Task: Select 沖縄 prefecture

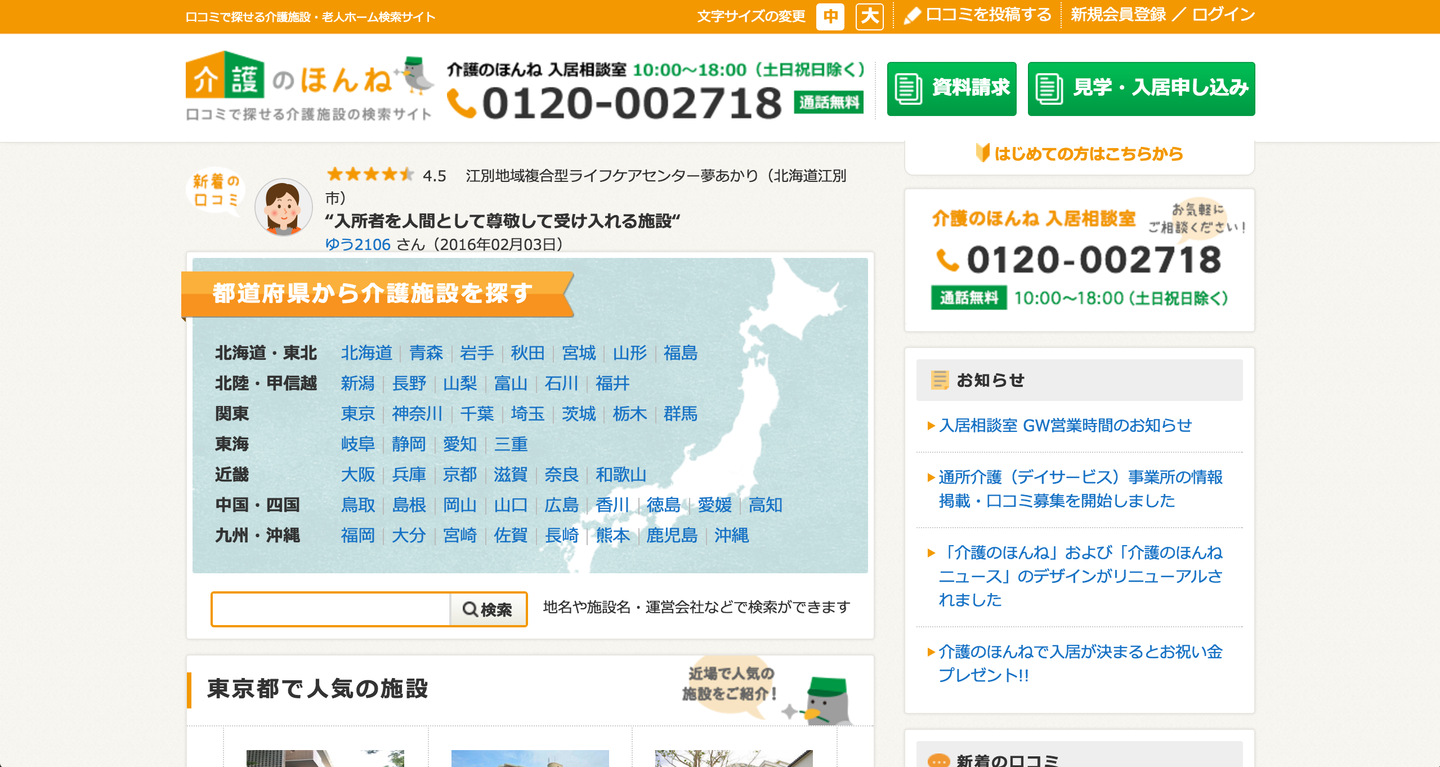Action: point(732,536)
